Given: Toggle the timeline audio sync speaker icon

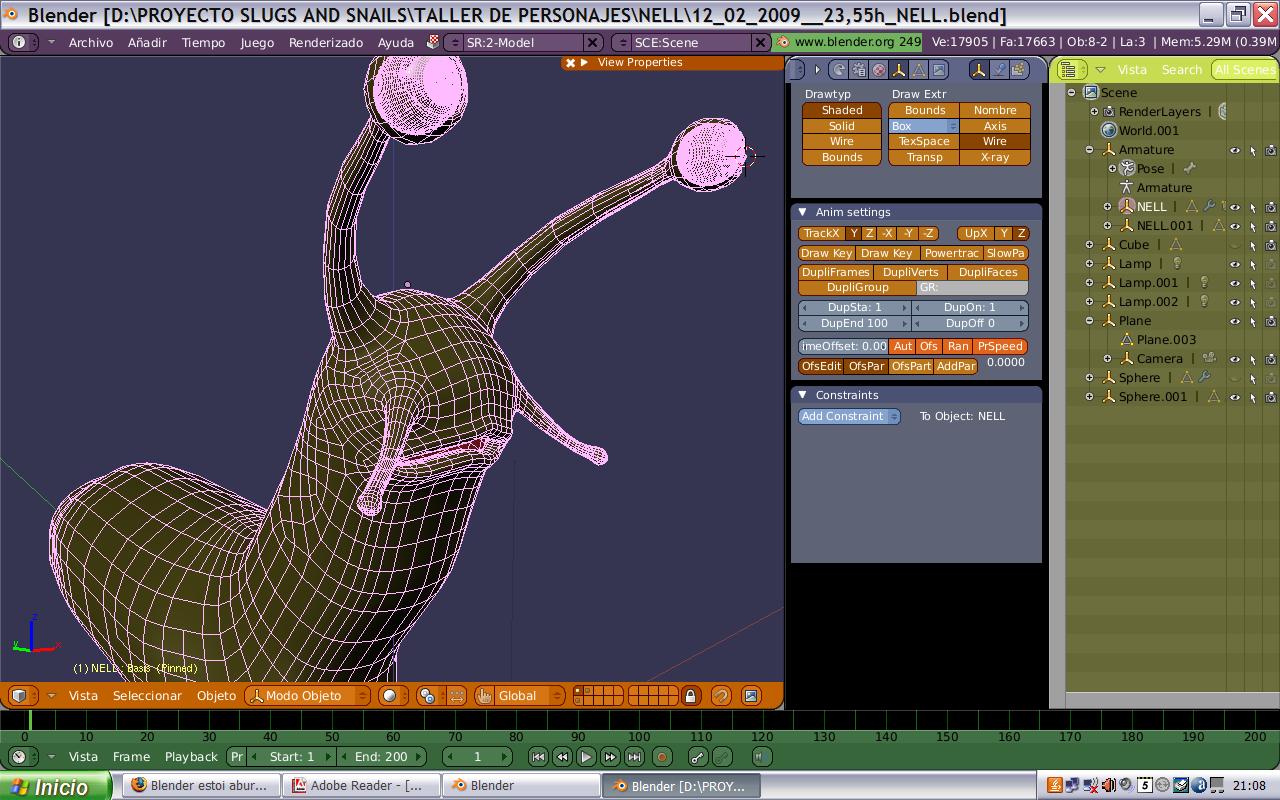Looking at the screenshot, I should (x=762, y=757).
